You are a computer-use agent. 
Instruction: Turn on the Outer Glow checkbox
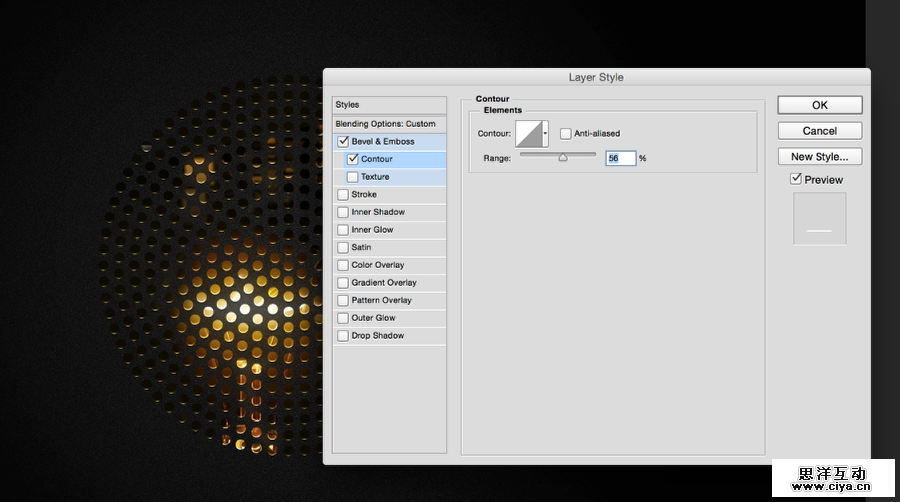click(344, 318)
